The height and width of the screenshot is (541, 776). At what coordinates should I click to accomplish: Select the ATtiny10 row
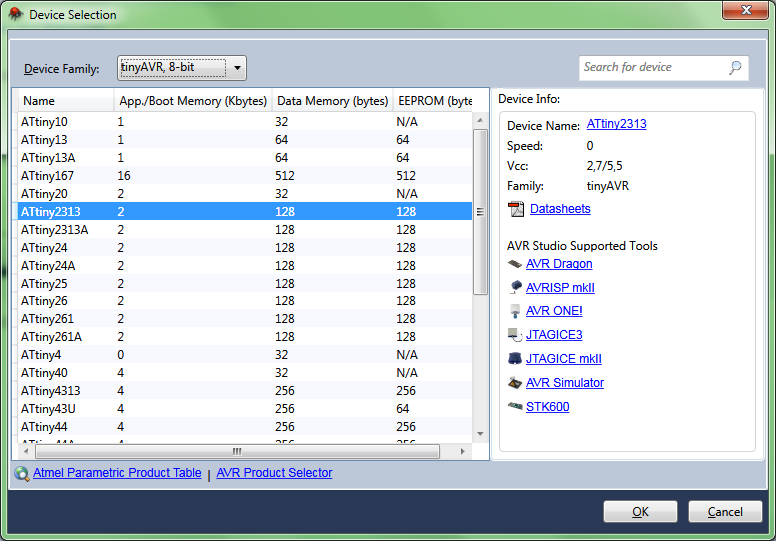245,122
